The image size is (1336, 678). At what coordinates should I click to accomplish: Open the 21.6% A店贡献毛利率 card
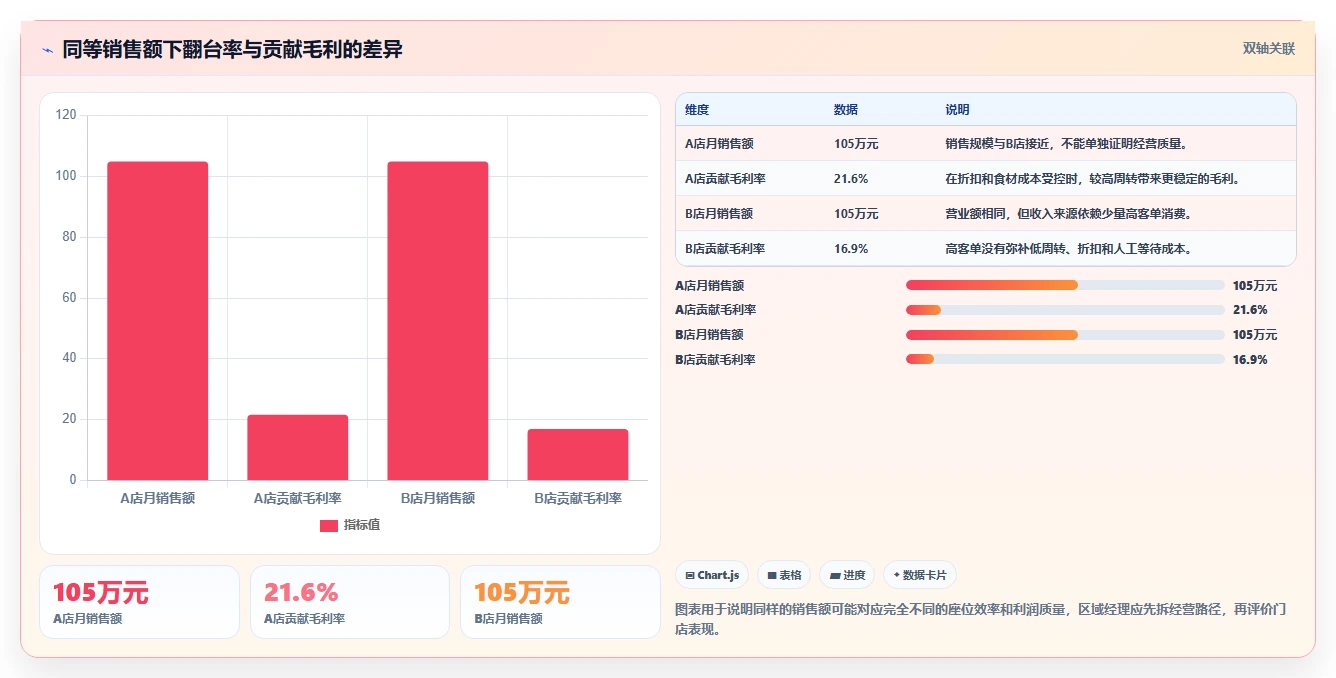pyautogui.click(x=350, y=602)
